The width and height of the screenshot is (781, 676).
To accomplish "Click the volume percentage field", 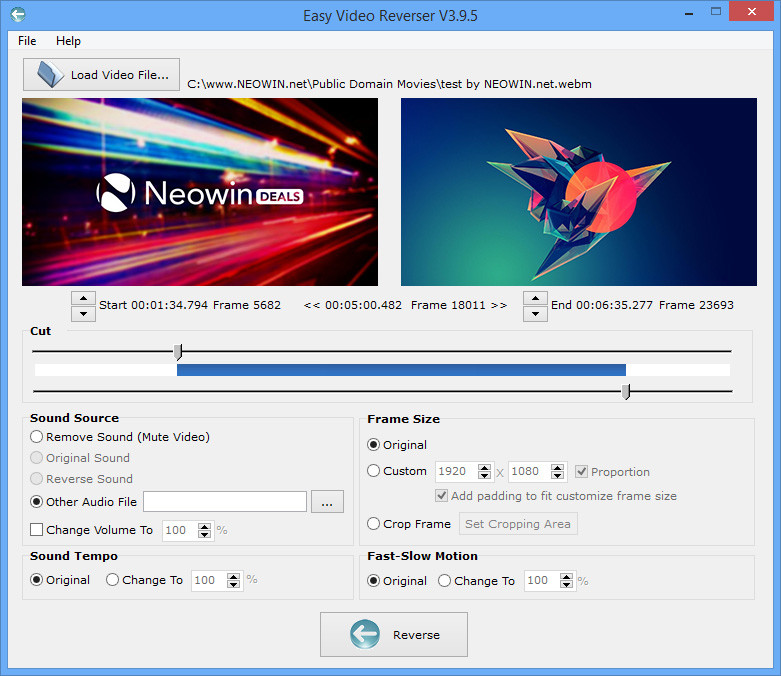I will point(180,530).
